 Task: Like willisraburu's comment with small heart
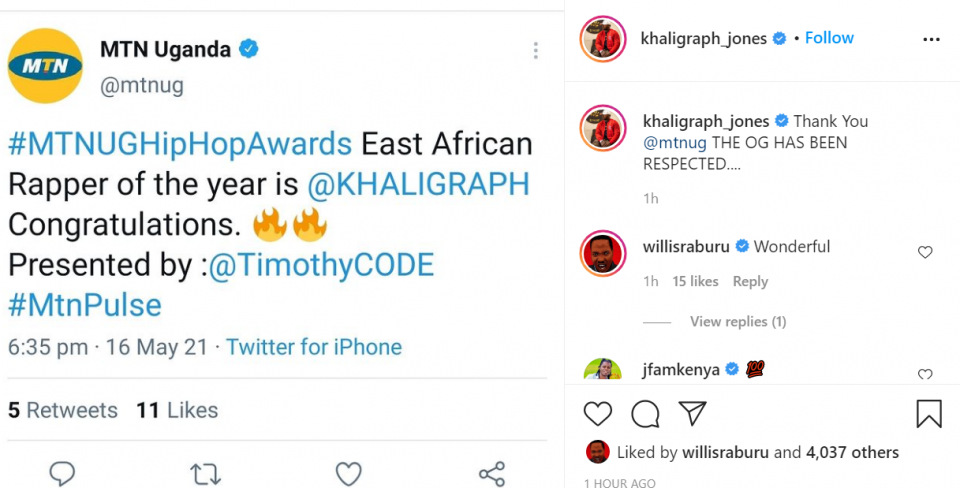pyautogui.click(x=925, y=253)
